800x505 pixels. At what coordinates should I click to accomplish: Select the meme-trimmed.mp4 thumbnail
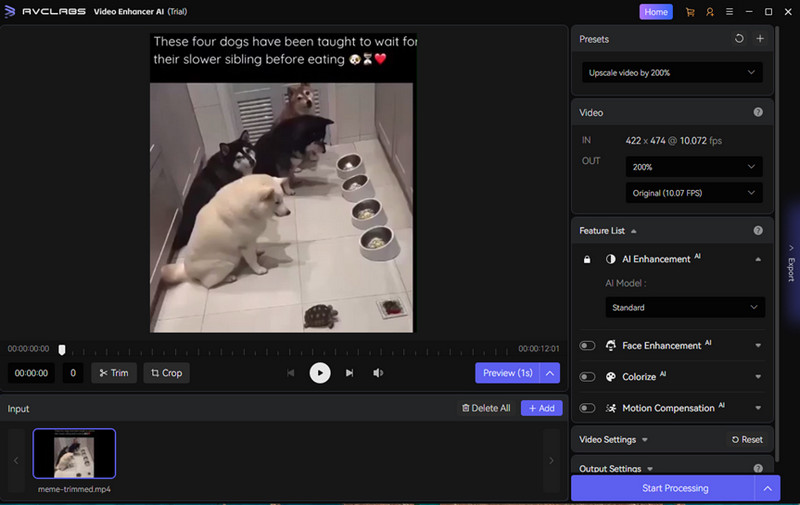(74, 453)
